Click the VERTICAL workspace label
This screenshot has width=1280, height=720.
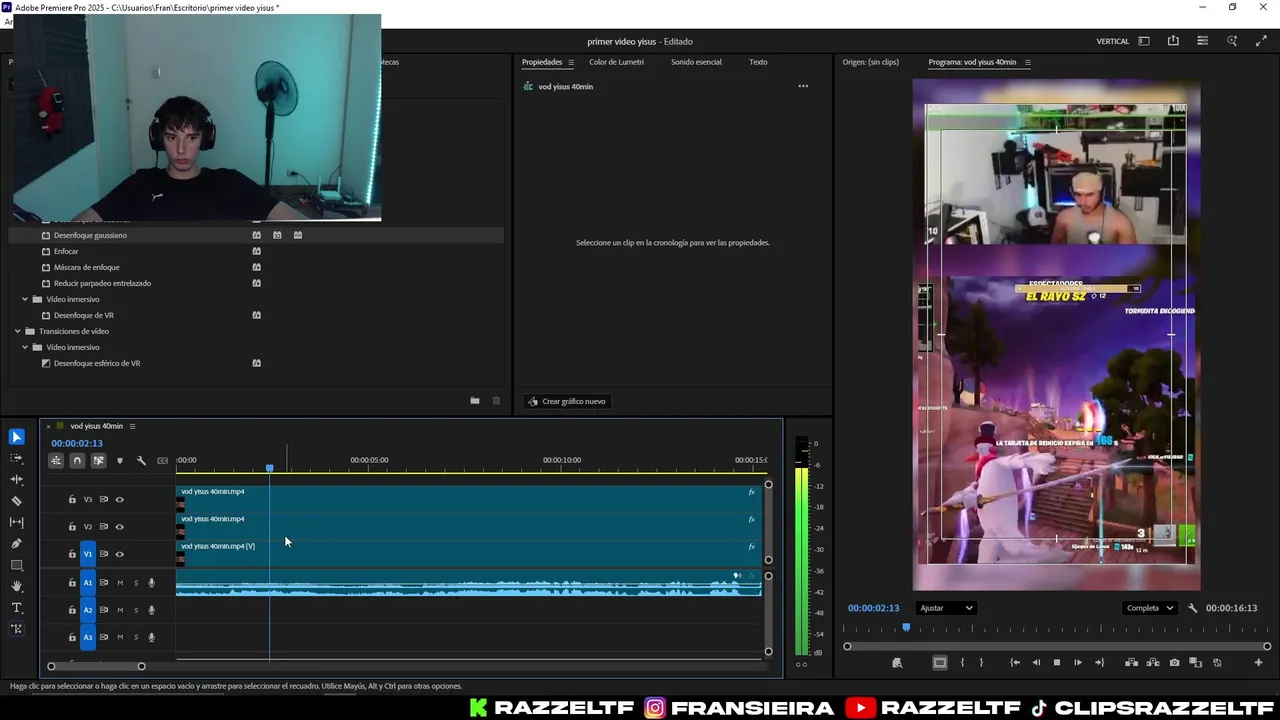pyautogui.click(x=1112, y=41)
